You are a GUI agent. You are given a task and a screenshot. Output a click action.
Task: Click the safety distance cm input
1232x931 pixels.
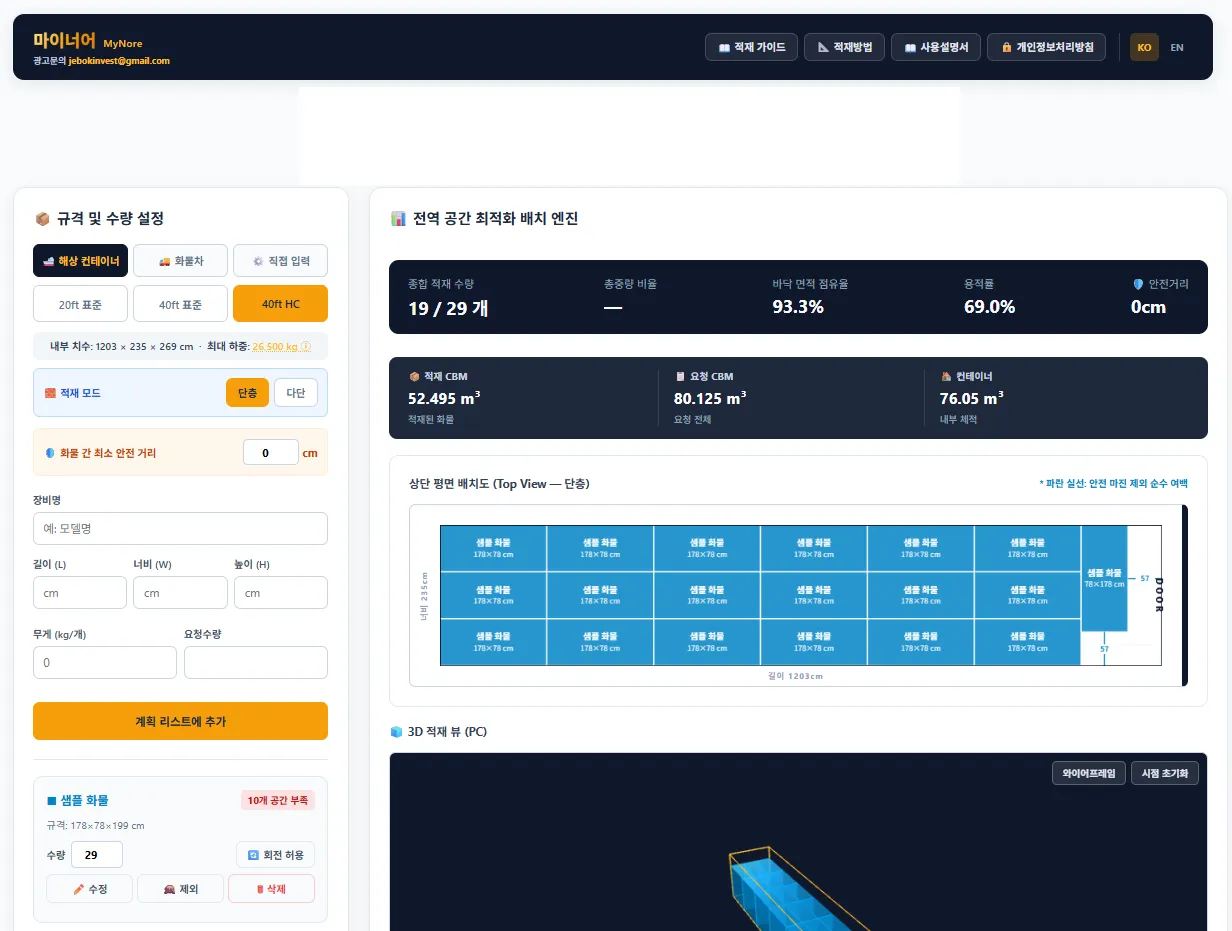pyautogui.click(x=271, y=453)
